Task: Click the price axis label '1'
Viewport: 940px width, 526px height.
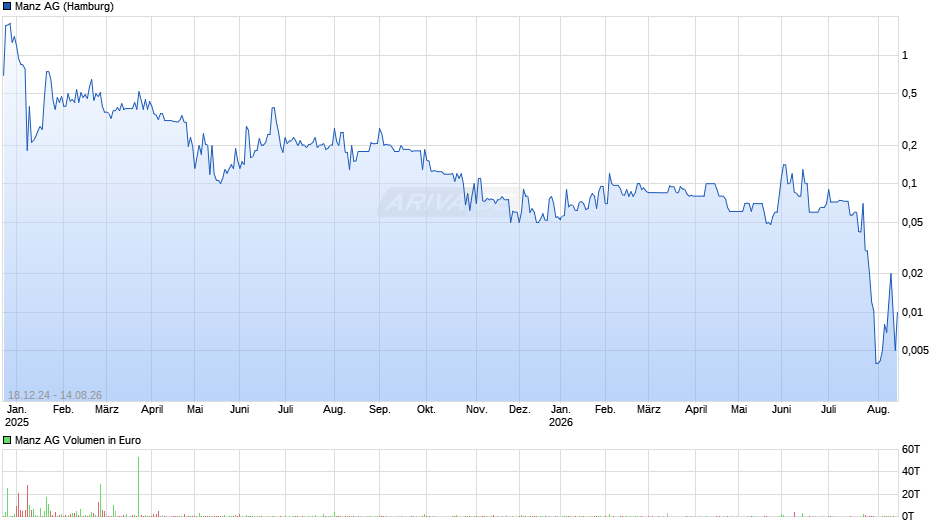Action: [905, 55]
